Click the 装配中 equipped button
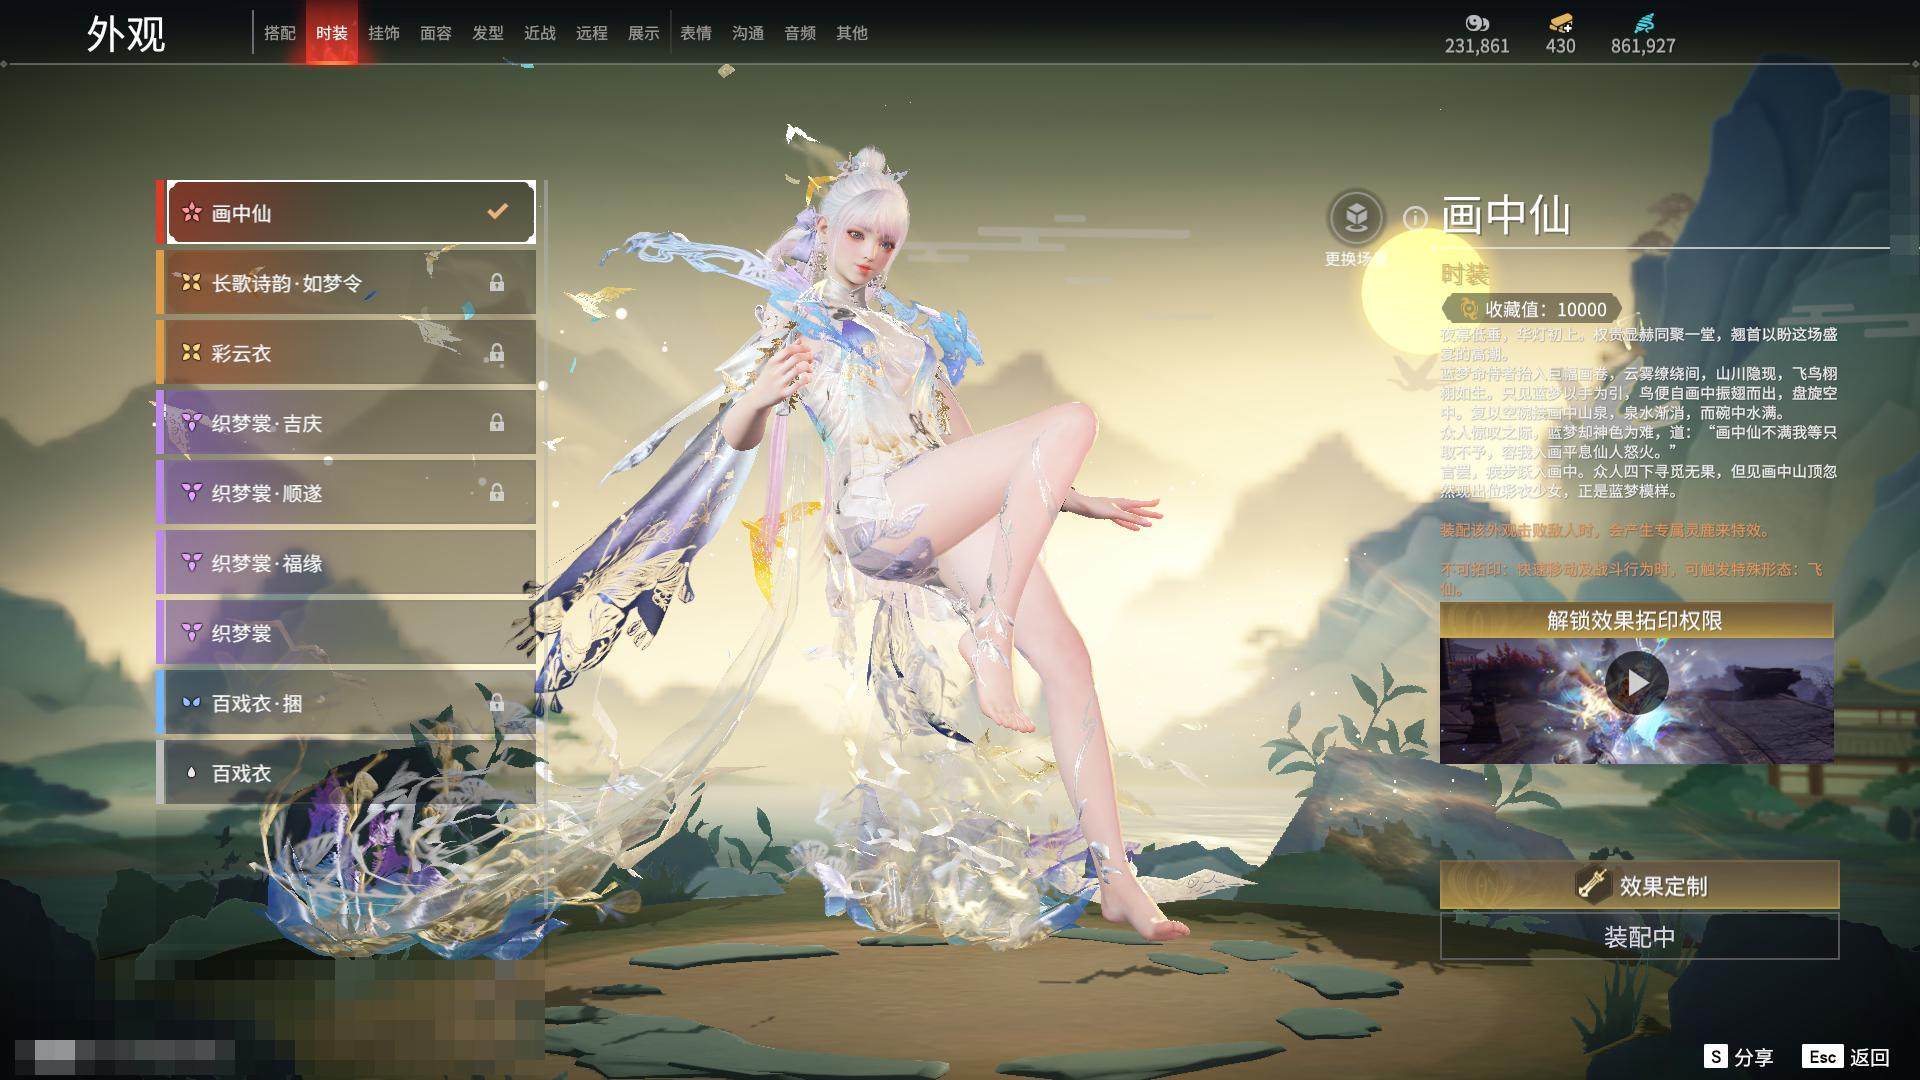This screenshot has height=1080, width=1920. [x=1639, y=937]
